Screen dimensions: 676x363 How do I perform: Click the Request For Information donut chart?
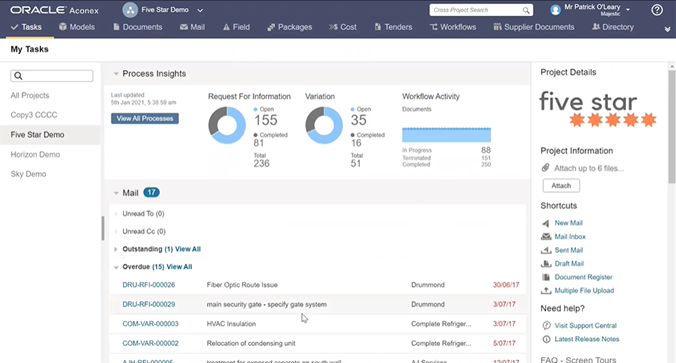(x=227, y=125)
